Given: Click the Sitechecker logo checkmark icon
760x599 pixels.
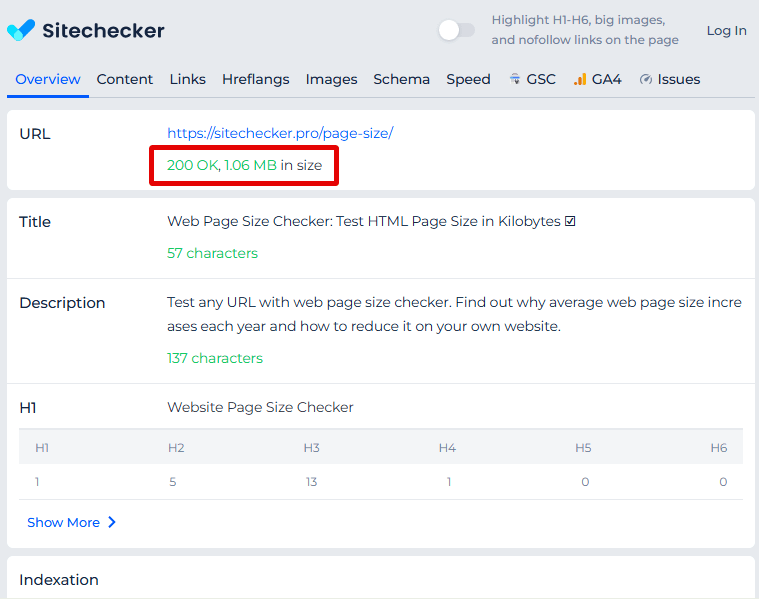Looking at the screenshot, I should tap(21, 30).
